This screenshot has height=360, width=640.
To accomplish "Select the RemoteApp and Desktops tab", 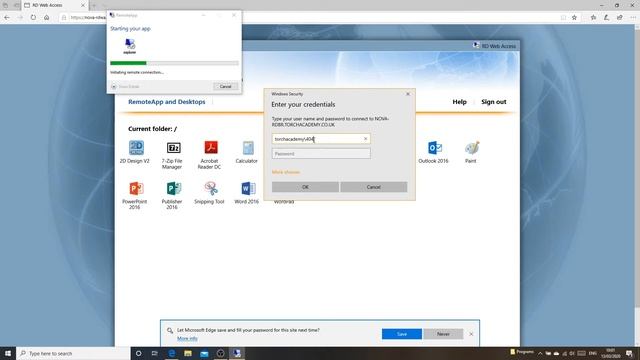I will (x=167, y=102).
